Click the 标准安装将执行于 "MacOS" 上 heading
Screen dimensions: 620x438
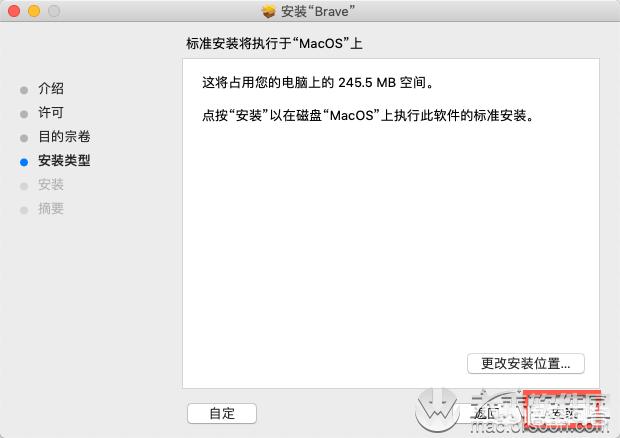click(274, 43)
